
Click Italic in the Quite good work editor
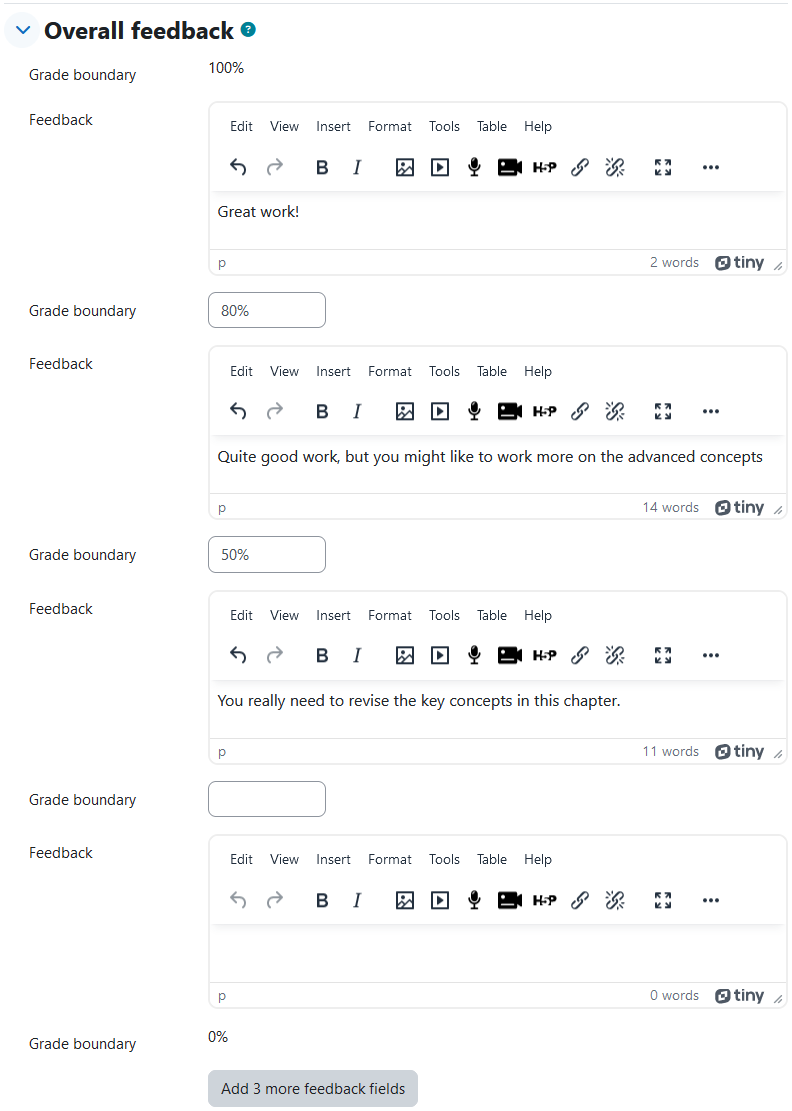(357, 411)
